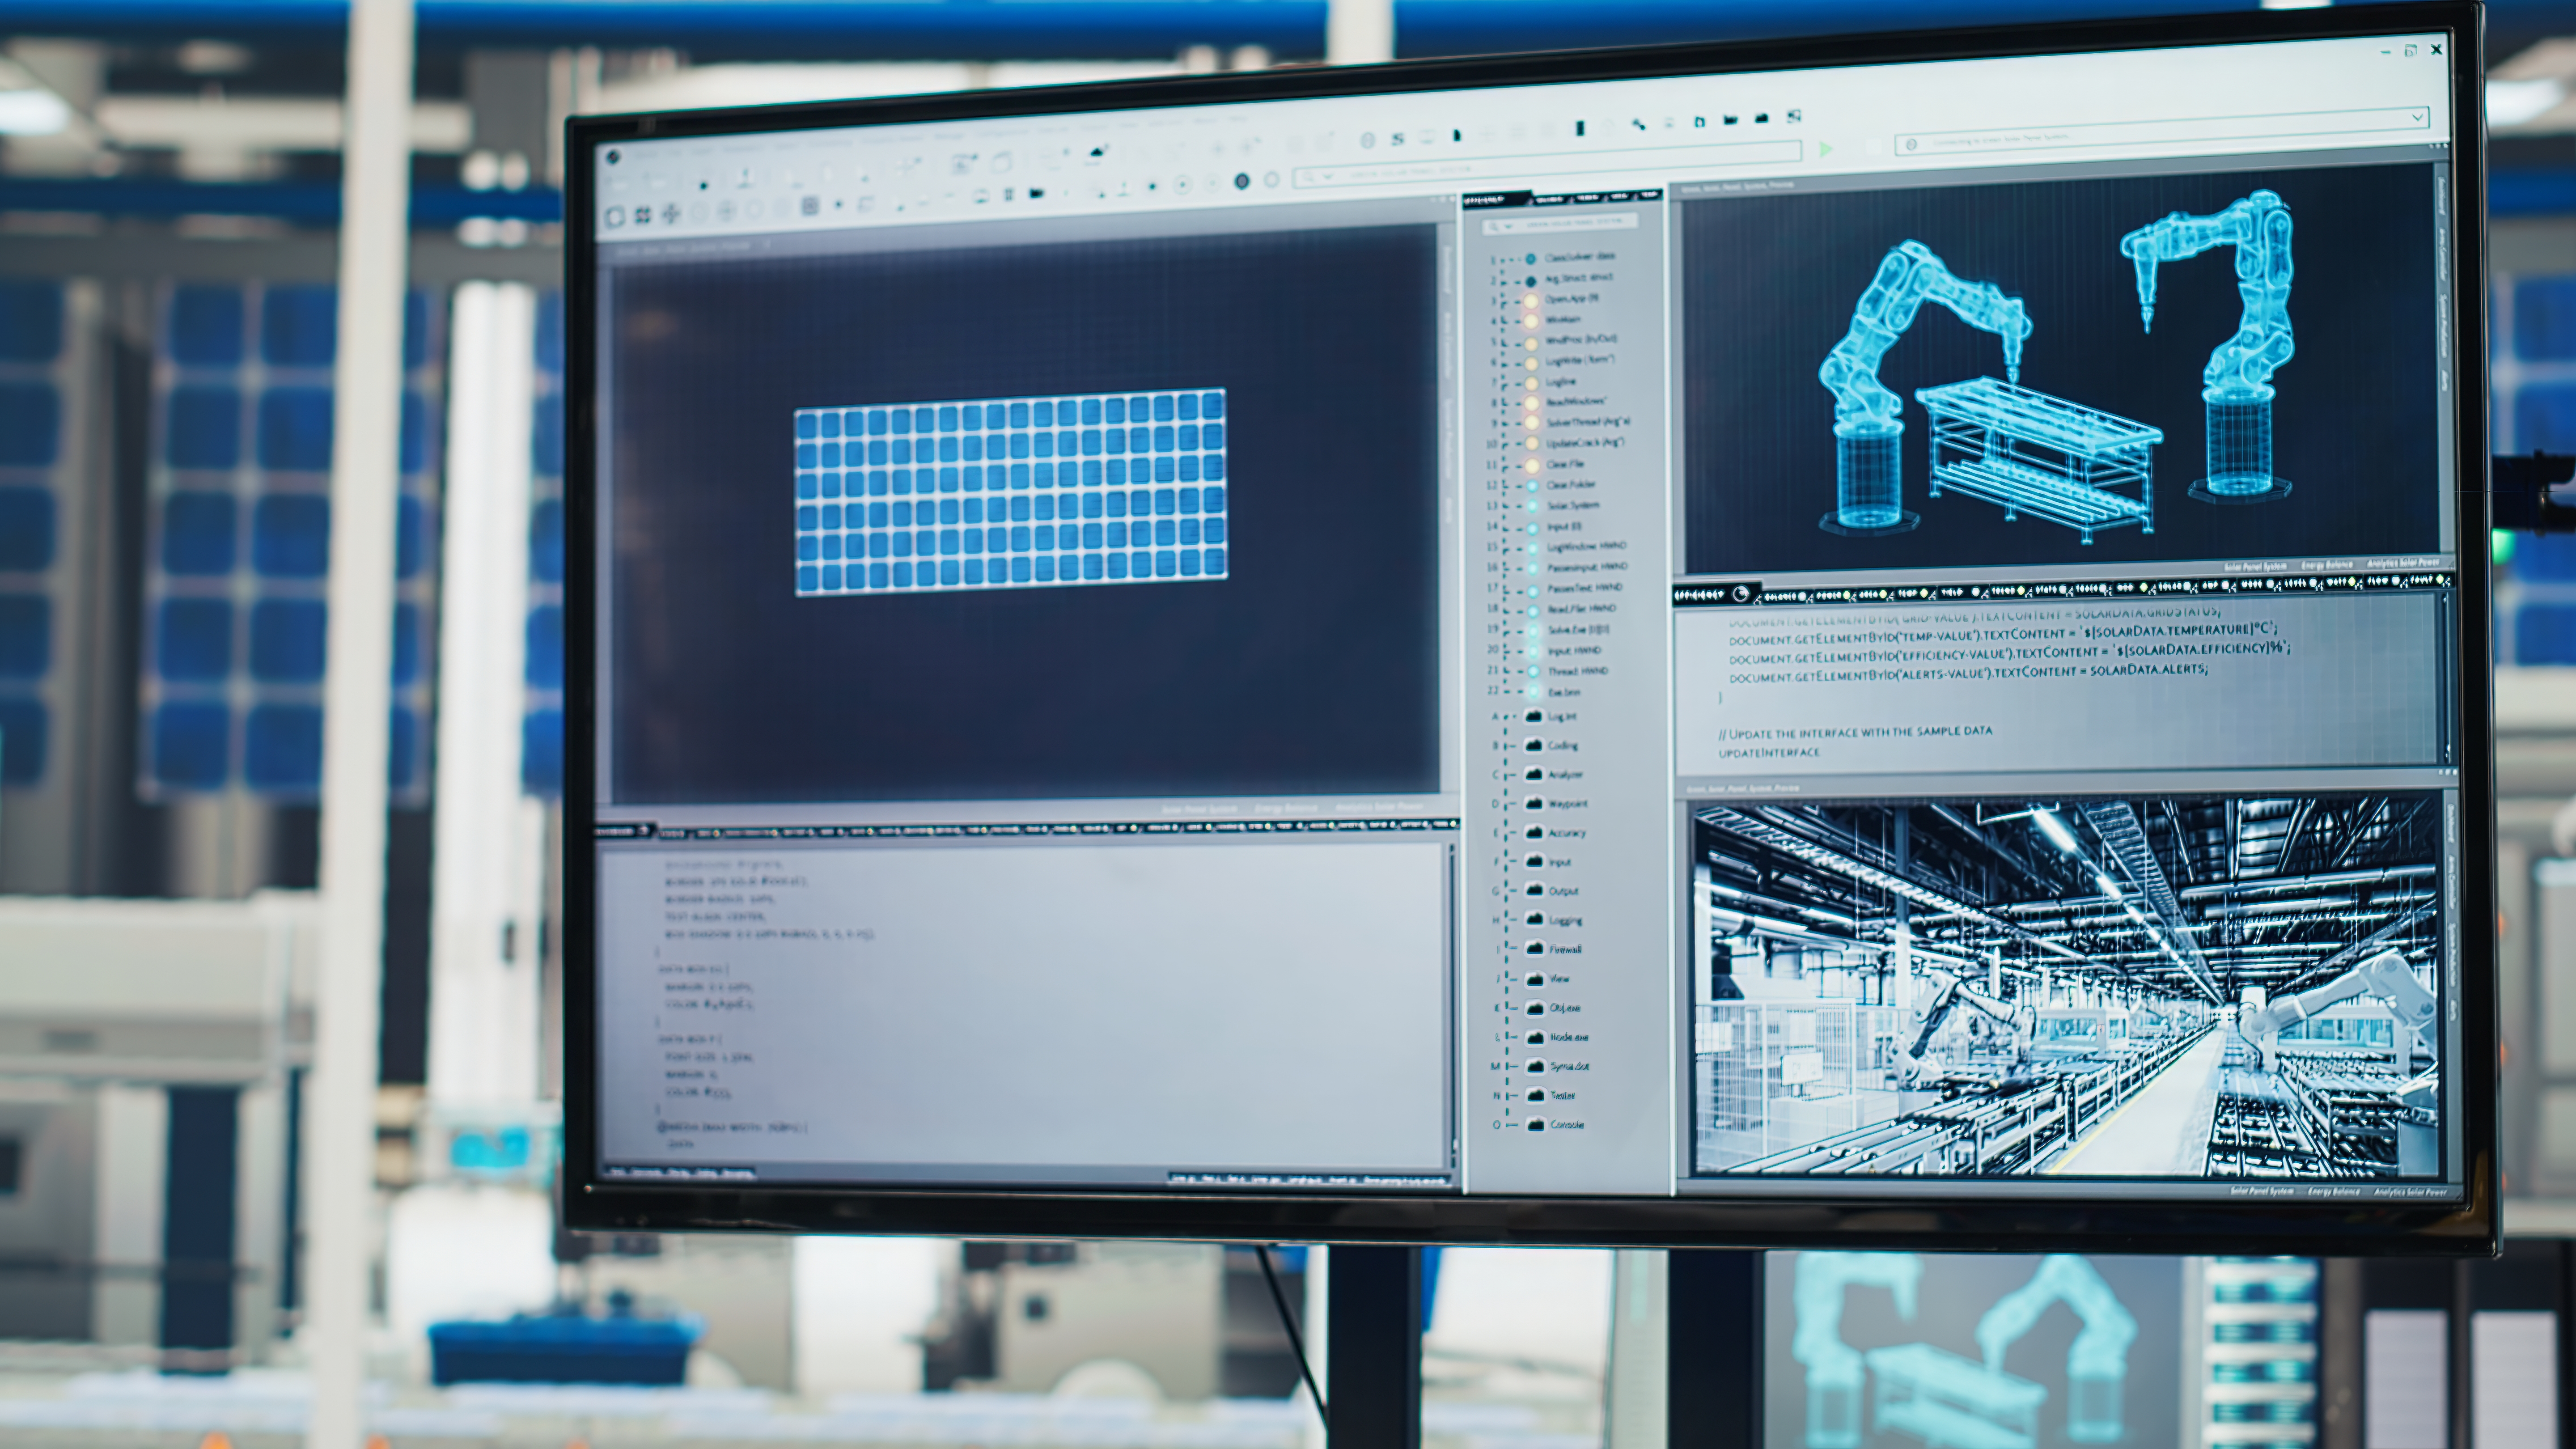Toggle the filled radio circle in toolbar

click(x=1242, y=181)
